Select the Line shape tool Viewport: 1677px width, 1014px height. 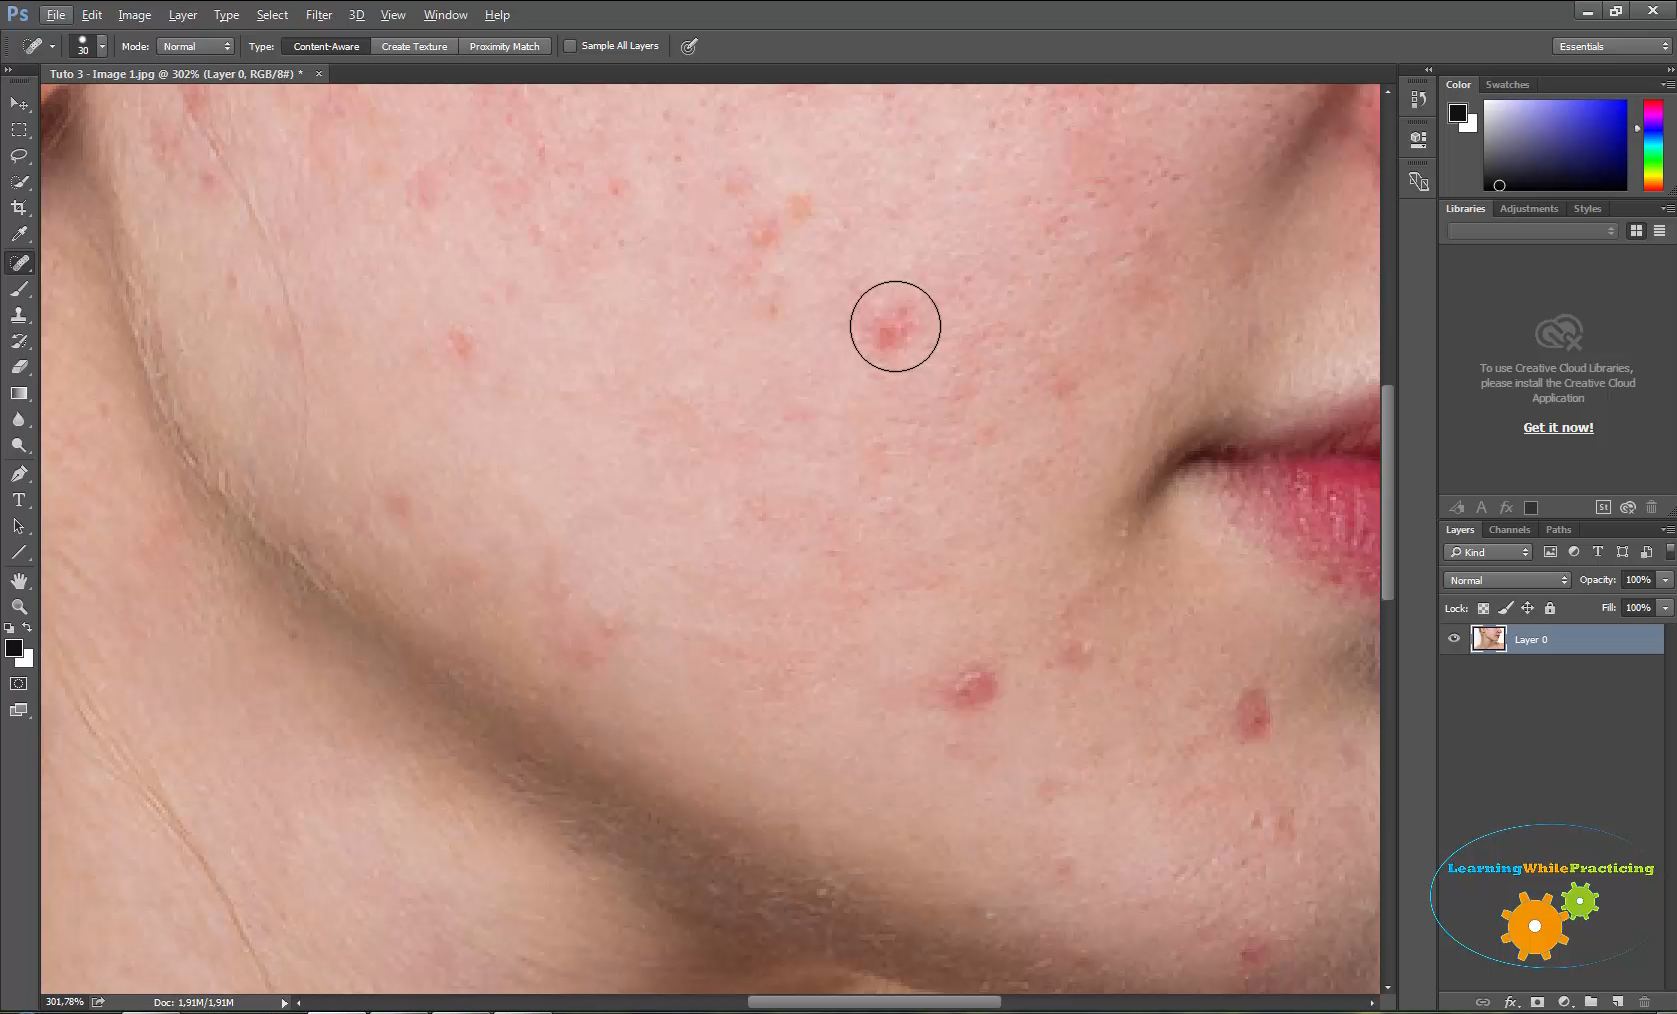19,552
